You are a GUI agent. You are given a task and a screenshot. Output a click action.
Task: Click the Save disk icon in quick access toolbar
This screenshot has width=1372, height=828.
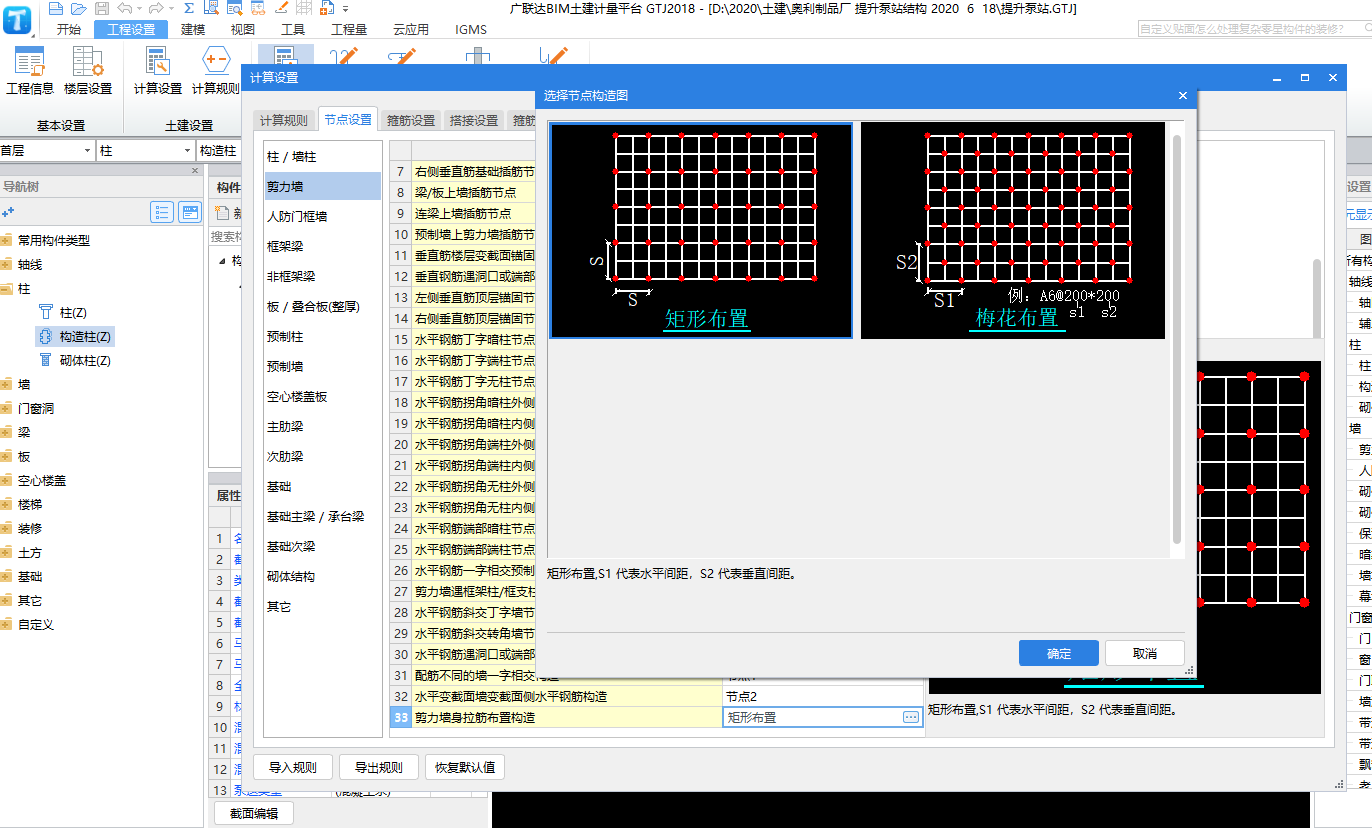102,8
